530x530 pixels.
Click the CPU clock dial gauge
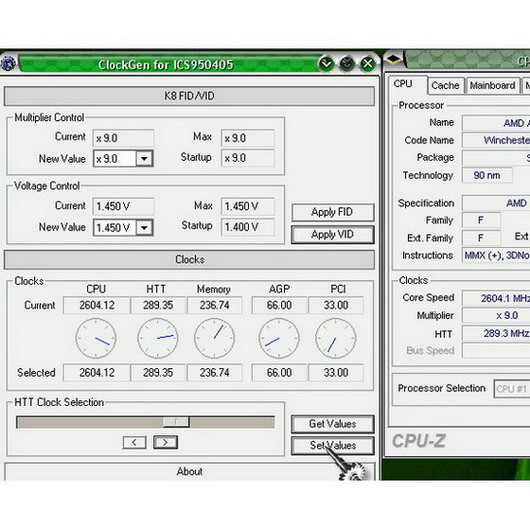tap(96, 338)
